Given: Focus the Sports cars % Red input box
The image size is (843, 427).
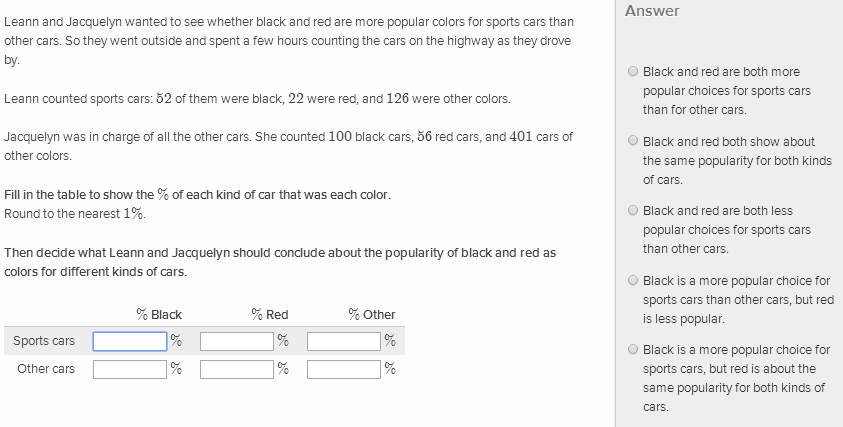Looking at the screenshot, I should 237,341.
